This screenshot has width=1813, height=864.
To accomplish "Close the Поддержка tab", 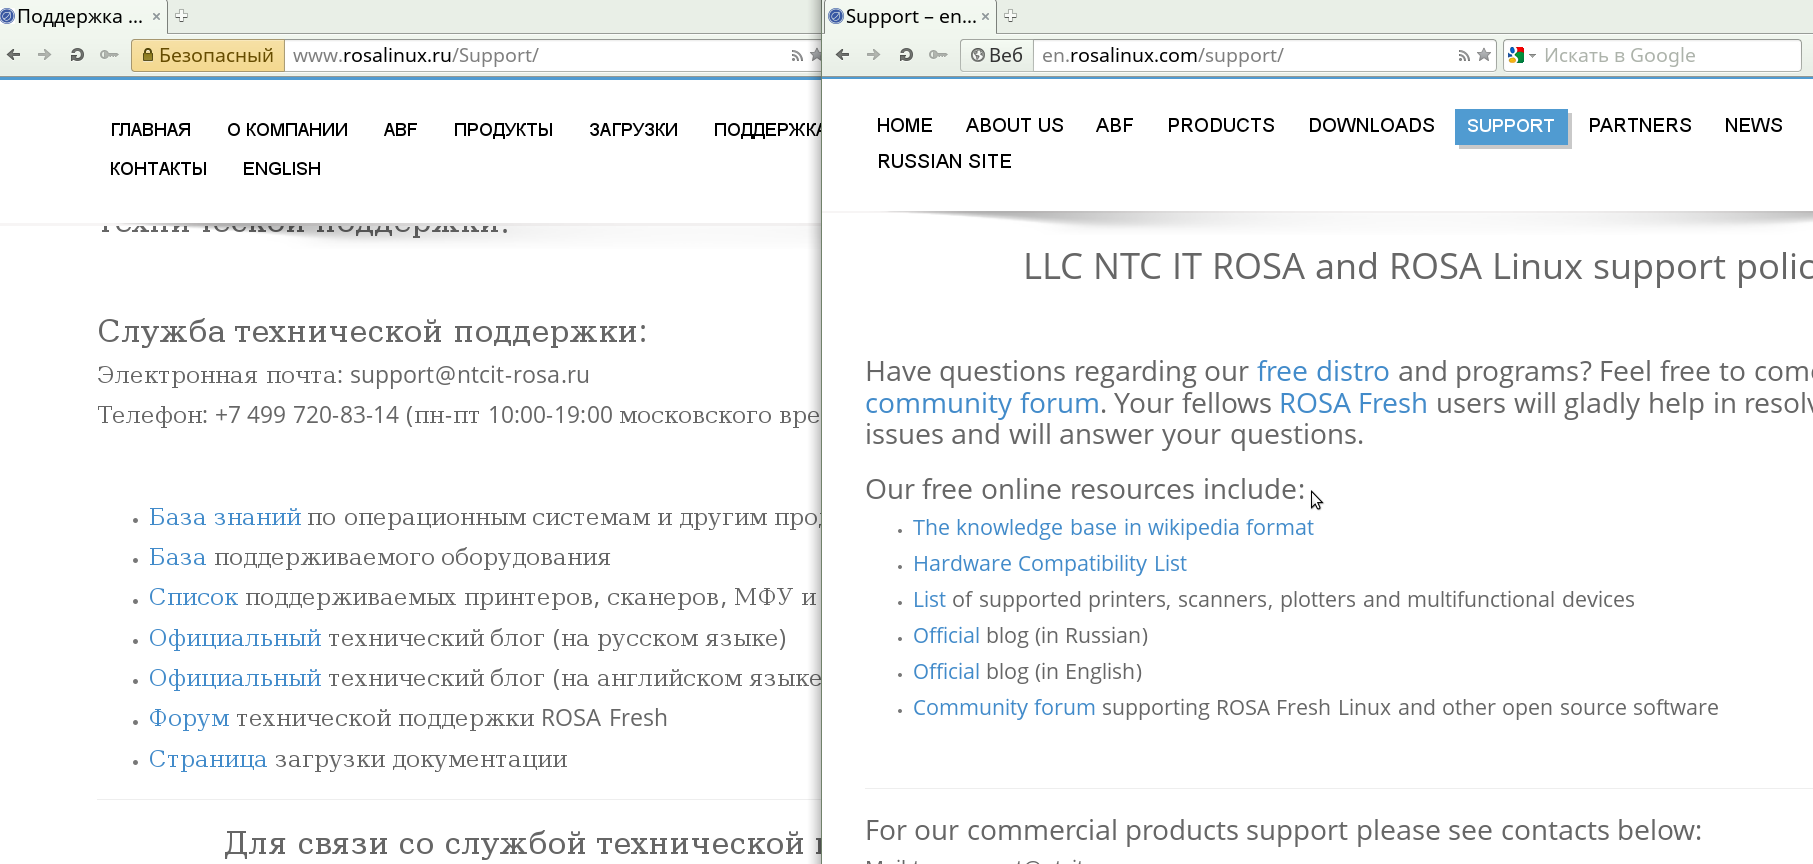I will coord(156,17).
